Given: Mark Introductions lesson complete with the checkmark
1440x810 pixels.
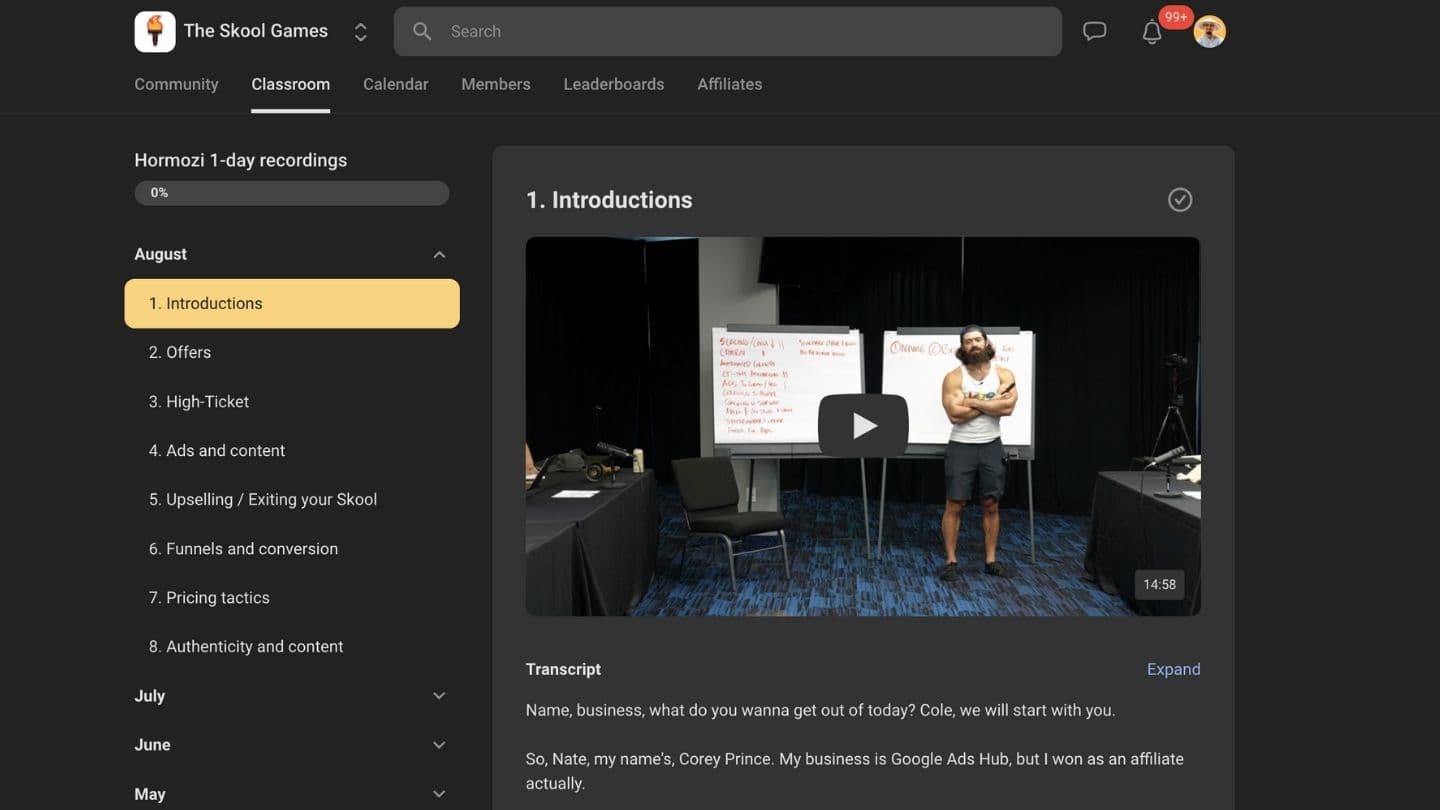Looking at the screenshot, I should tap(1179, 199).
